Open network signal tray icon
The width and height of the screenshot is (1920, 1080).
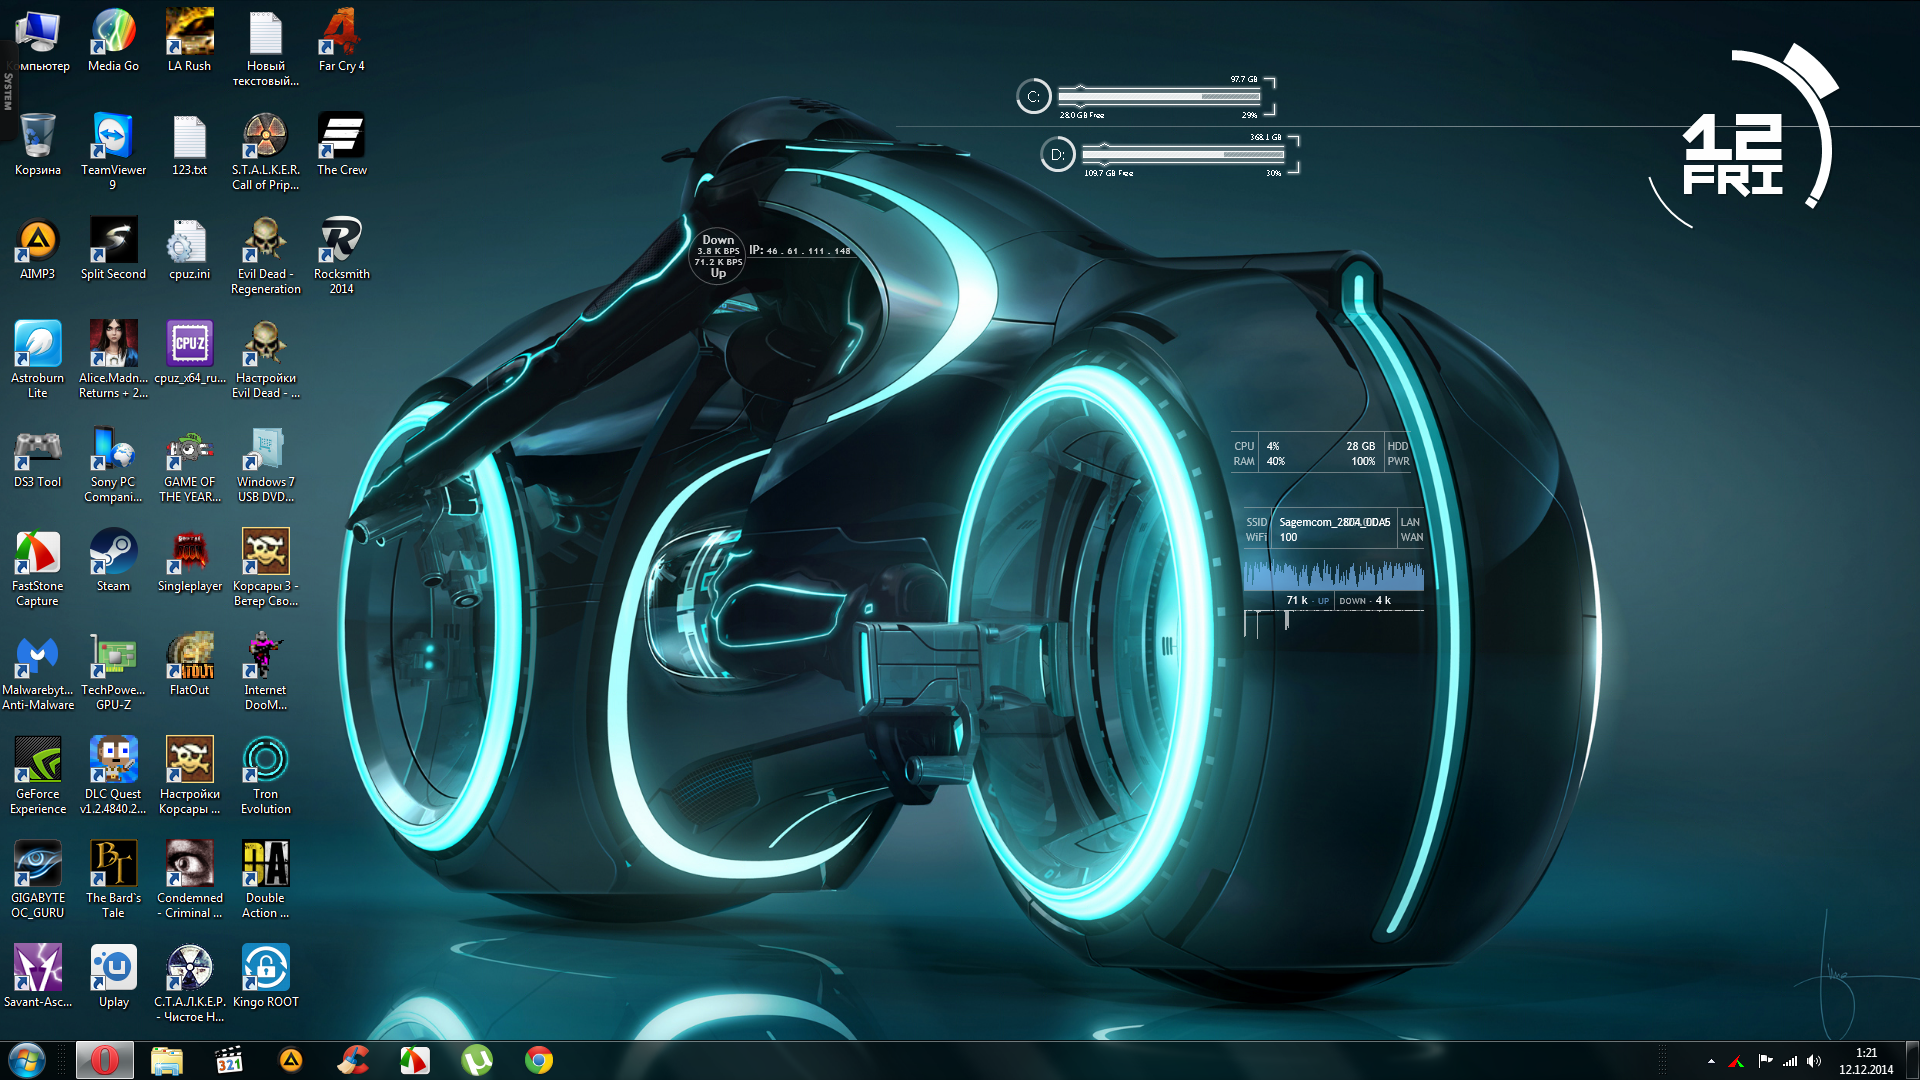pyautogui.click(x=1790, y=1061)
